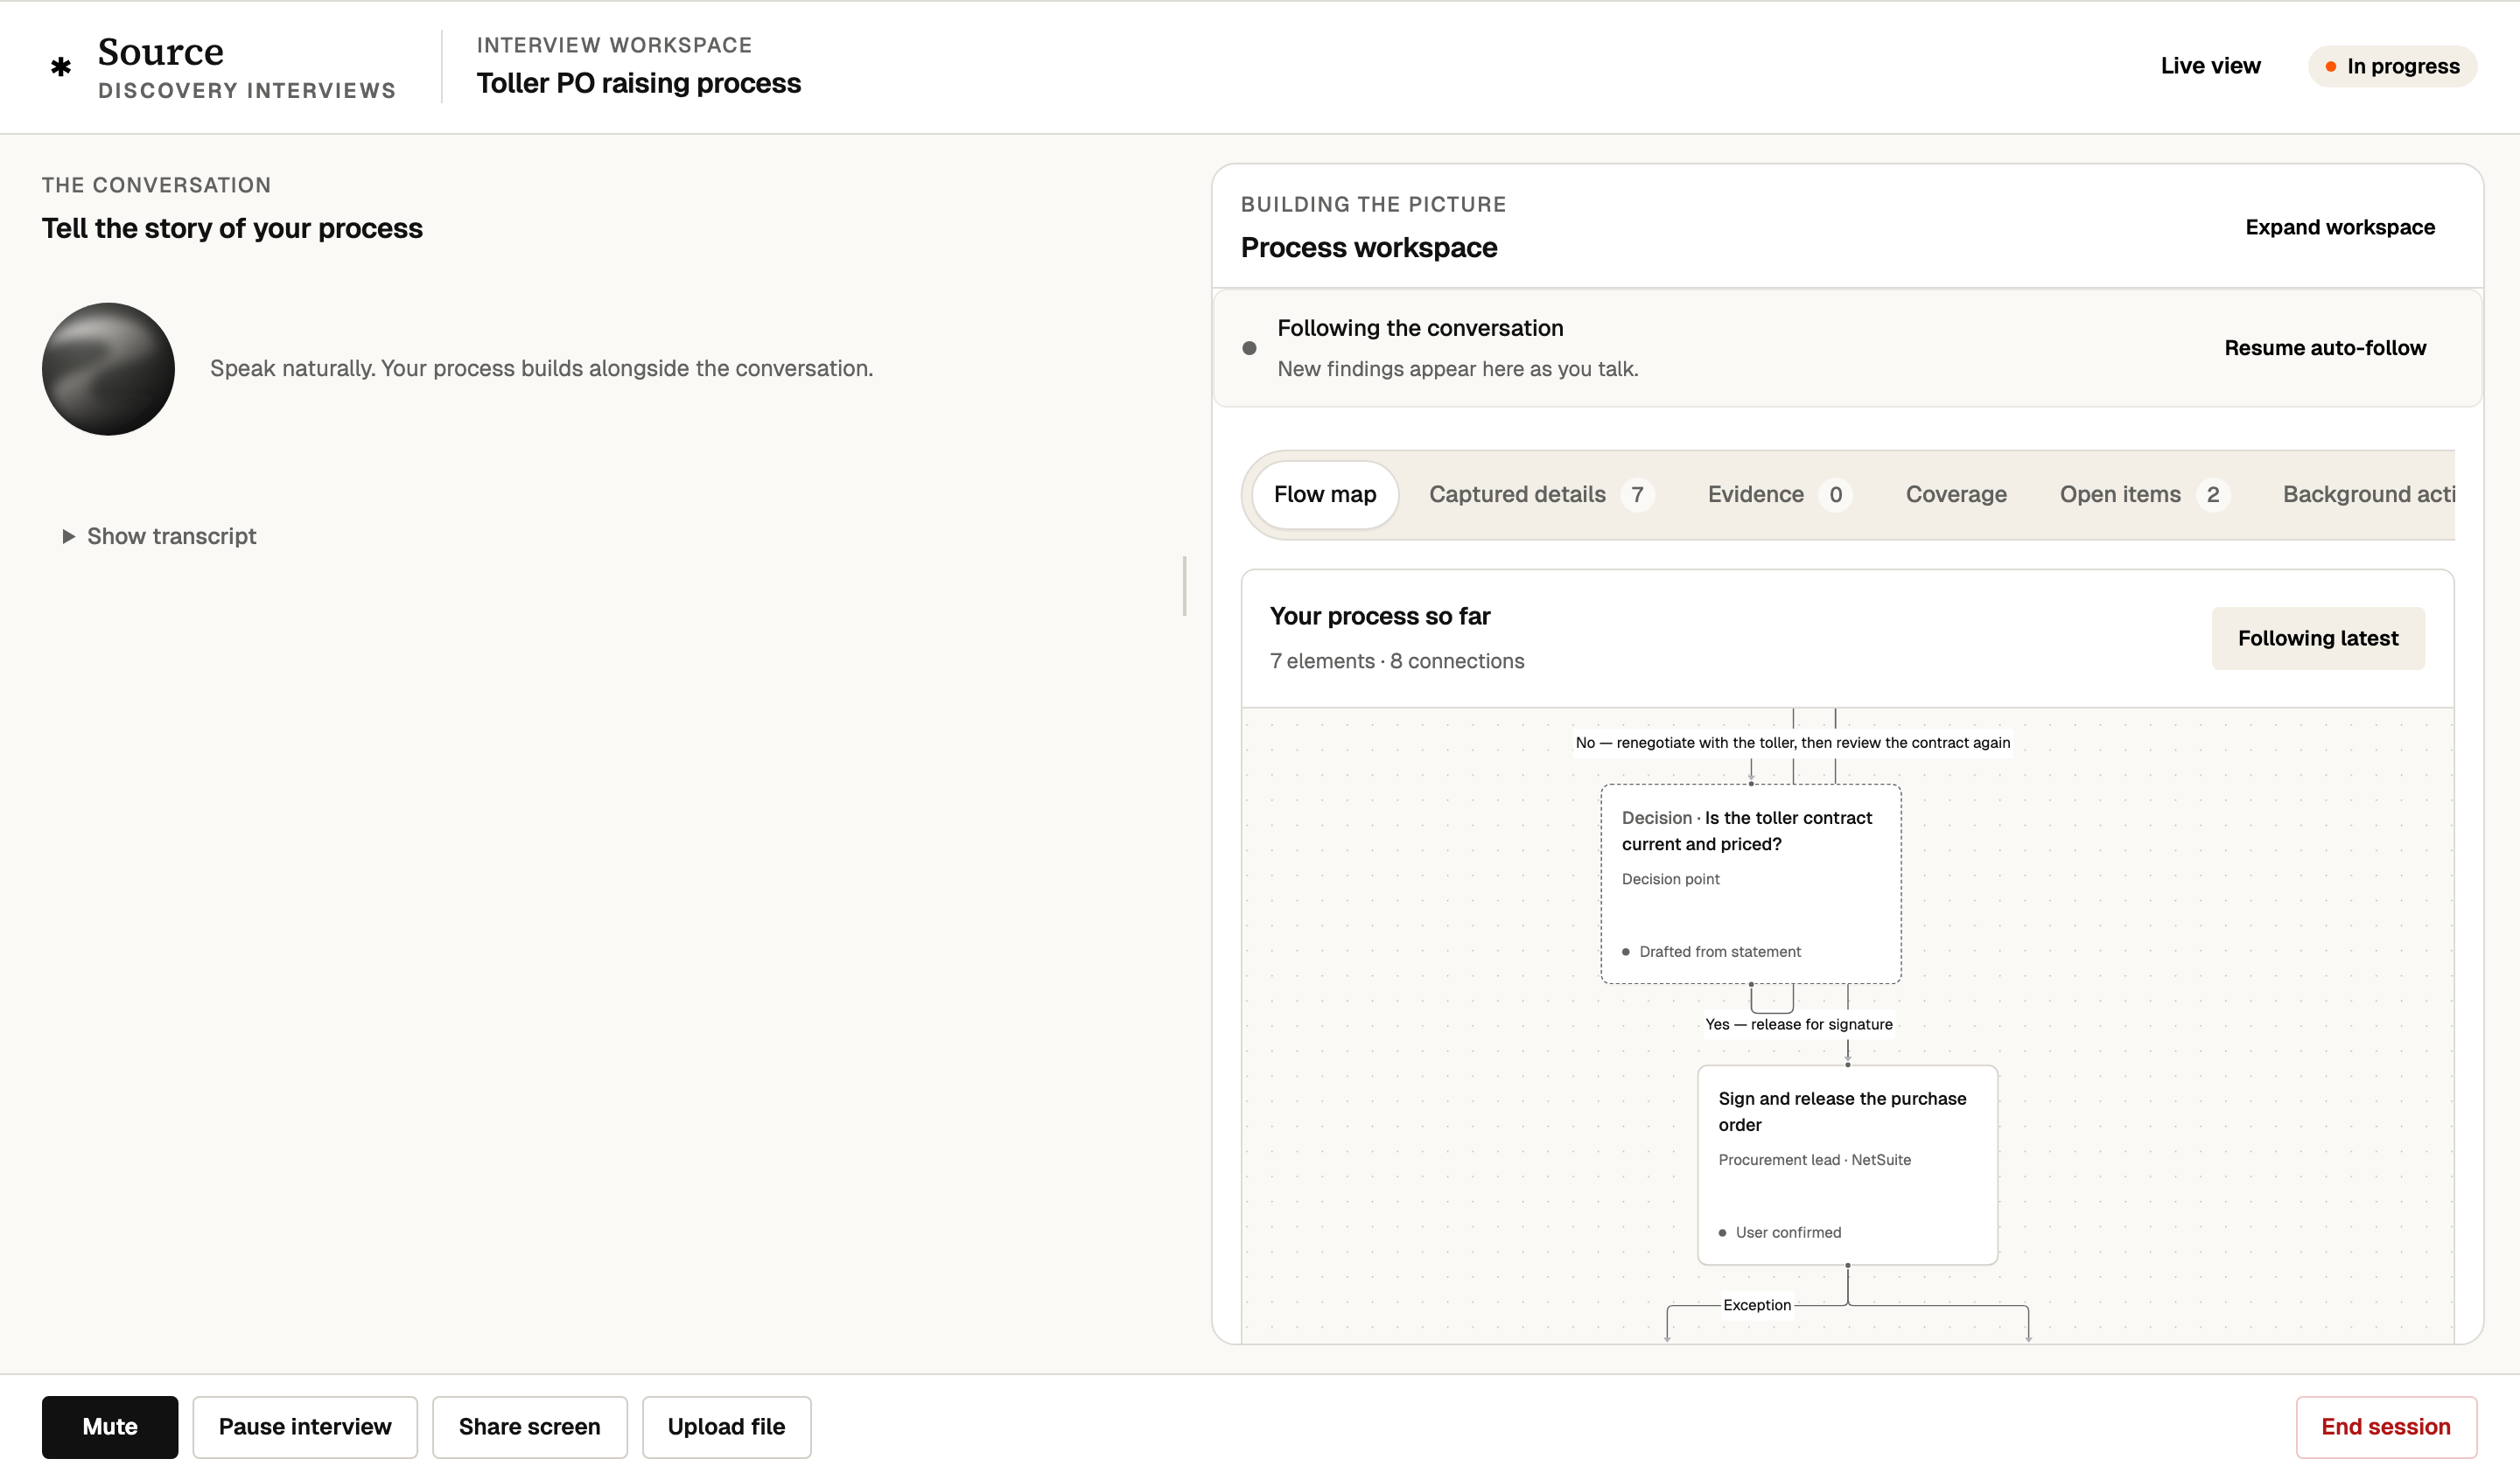Click the '7 elements · 8 connections' summary
The height and width of the screenshot is (1480, 2520).
click(1397, 661)
